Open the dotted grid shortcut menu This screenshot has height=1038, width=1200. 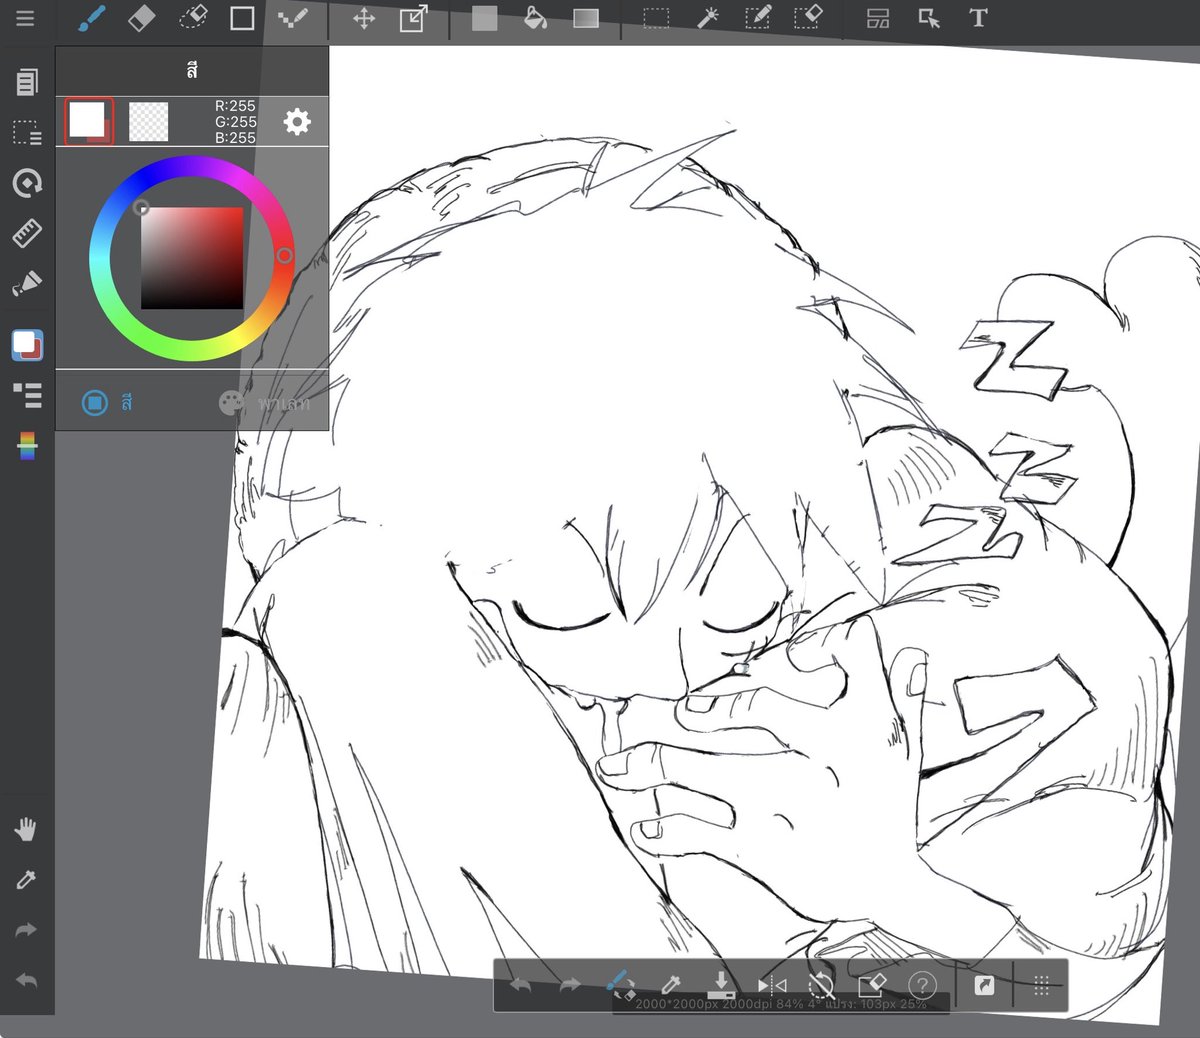tap(1041, 985)
